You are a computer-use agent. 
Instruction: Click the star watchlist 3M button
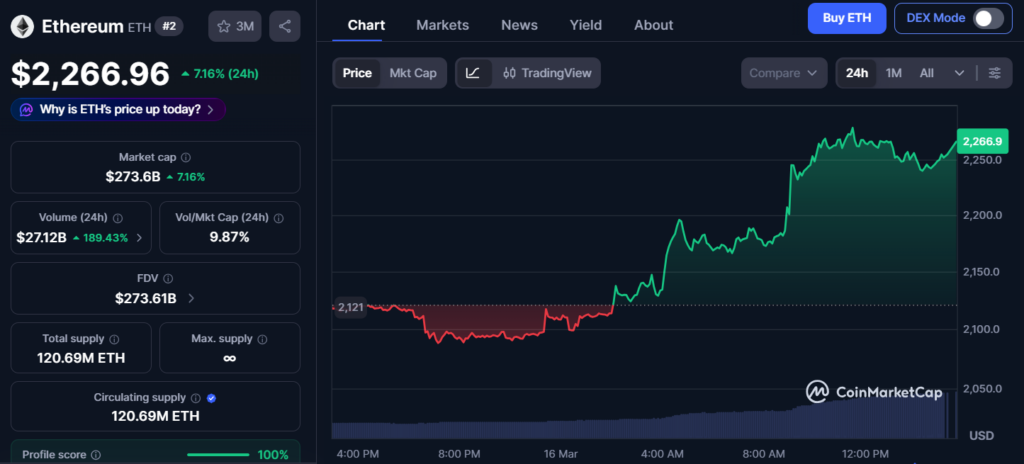pyautogui.click(x=233, y=27)
